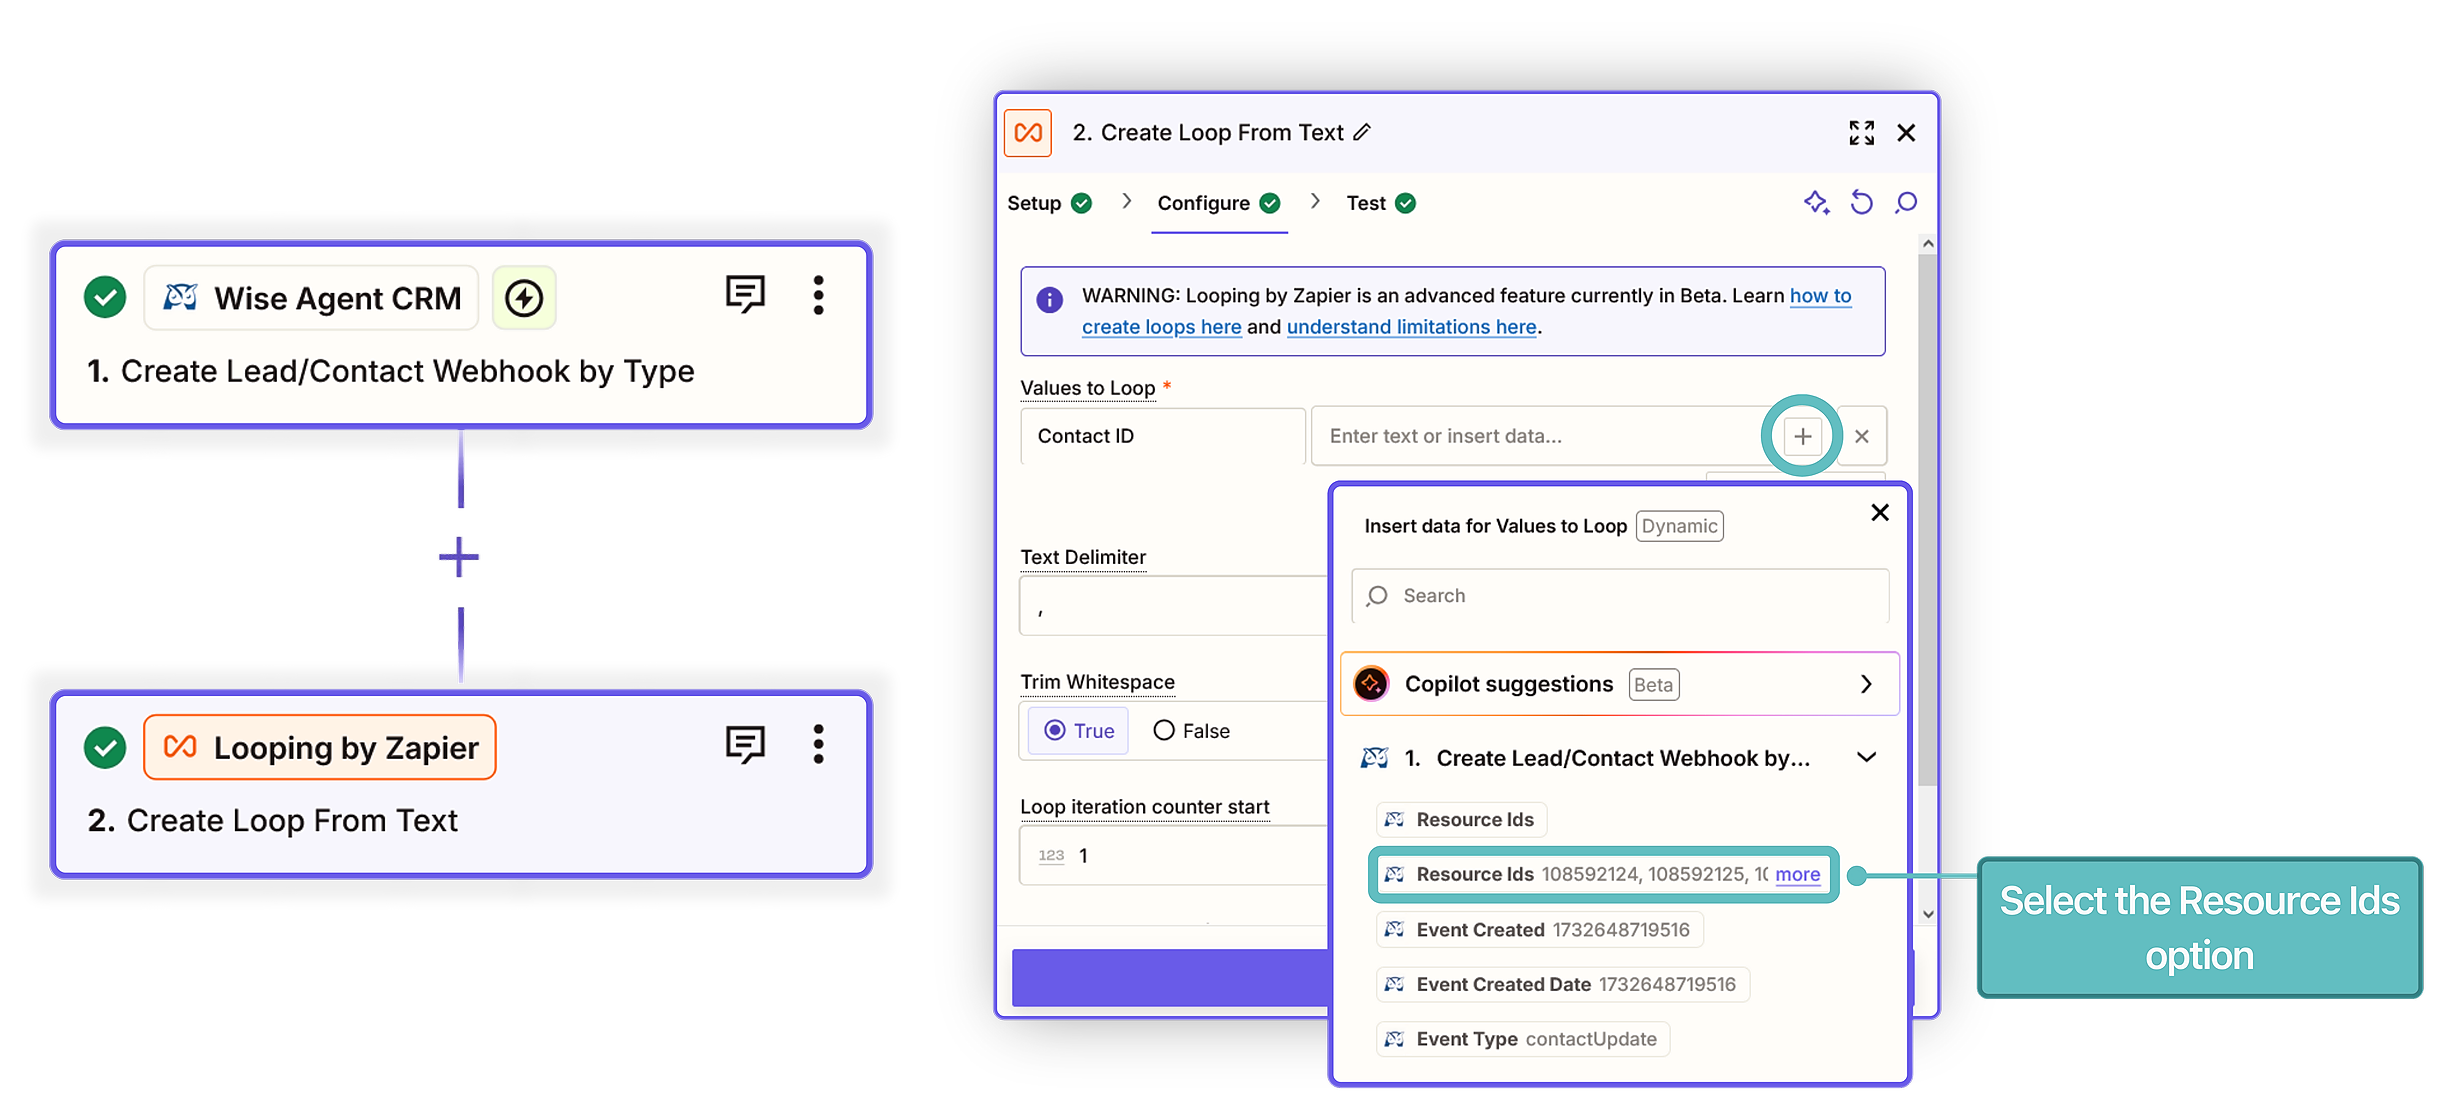Image resolution: width=2441 pixels, height=1110 pixels.
Task: Switch to the Test tab
Action: click(1381, 203)
